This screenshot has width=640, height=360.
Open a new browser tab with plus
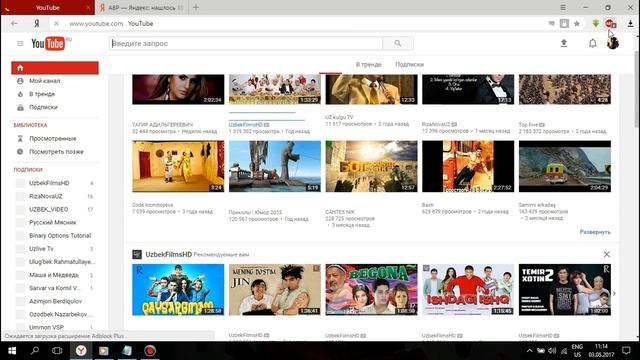196,7
